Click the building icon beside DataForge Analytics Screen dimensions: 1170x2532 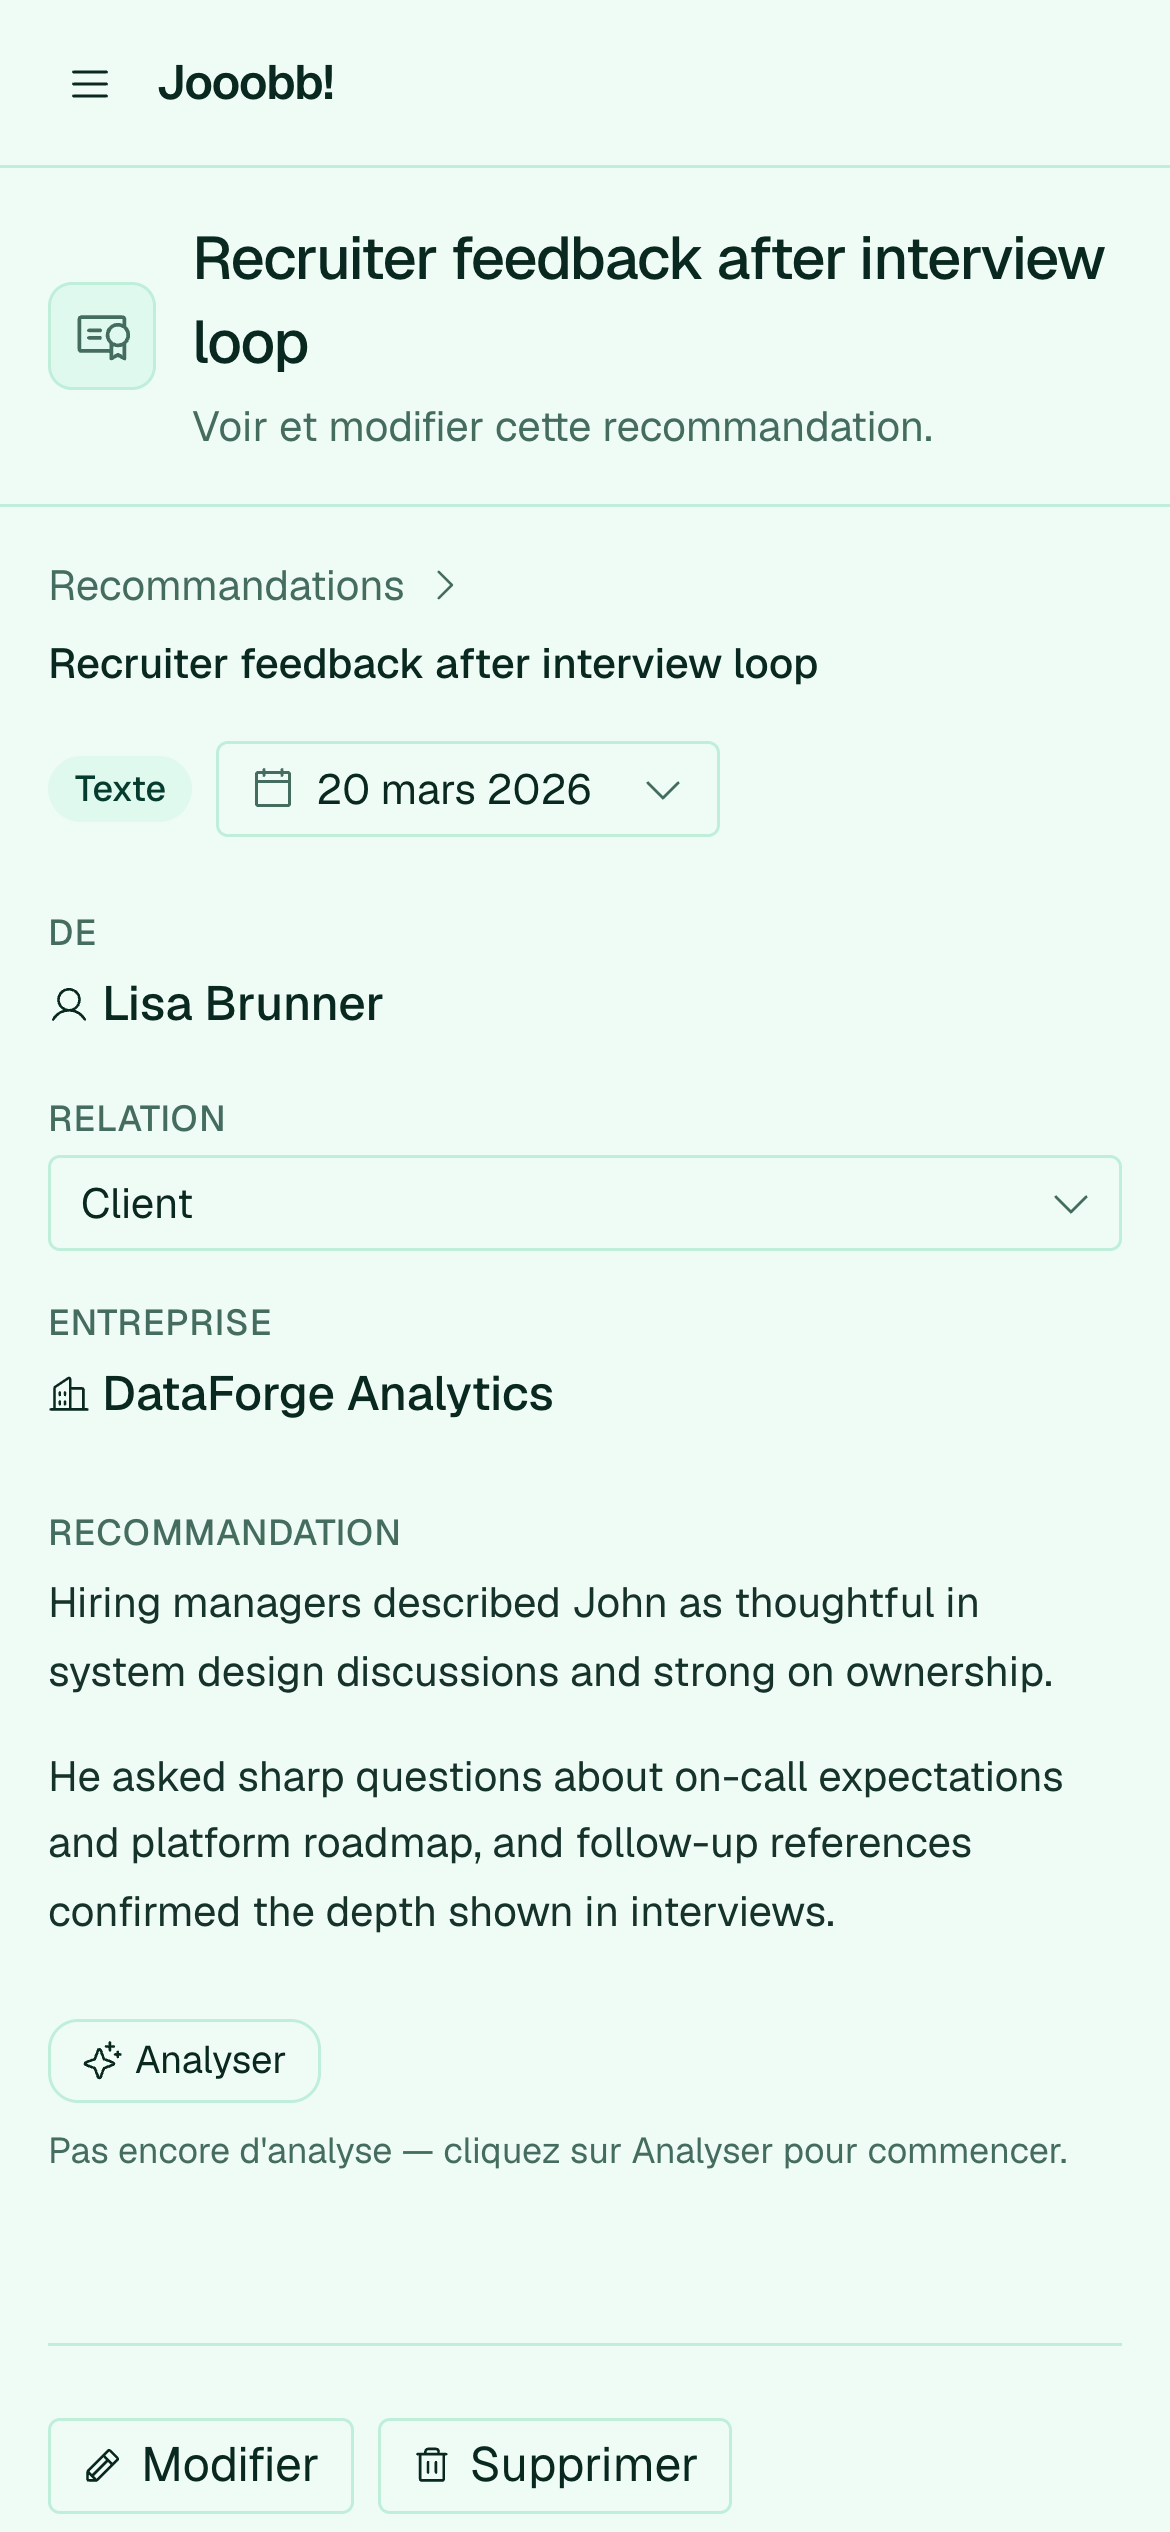pos(69,1395)
